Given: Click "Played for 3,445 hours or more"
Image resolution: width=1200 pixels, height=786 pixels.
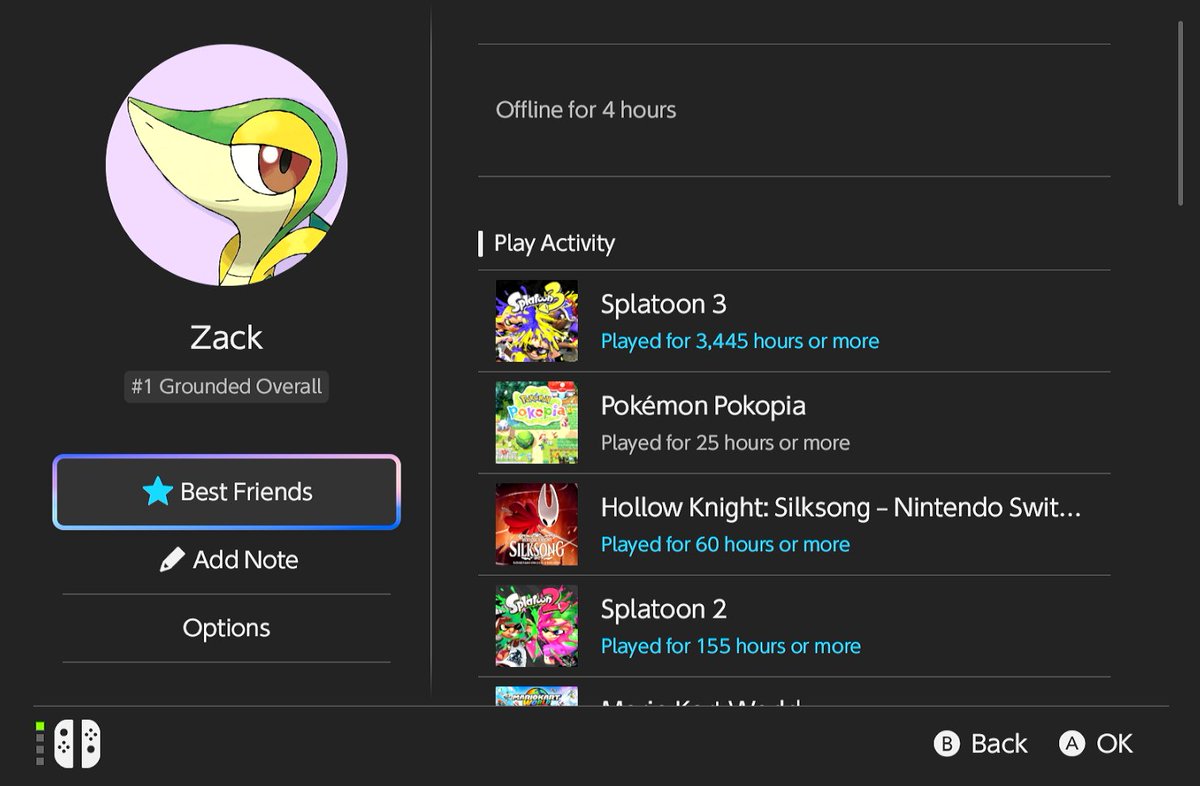Looking at the screenshot, I should click(x=740, y=341).
